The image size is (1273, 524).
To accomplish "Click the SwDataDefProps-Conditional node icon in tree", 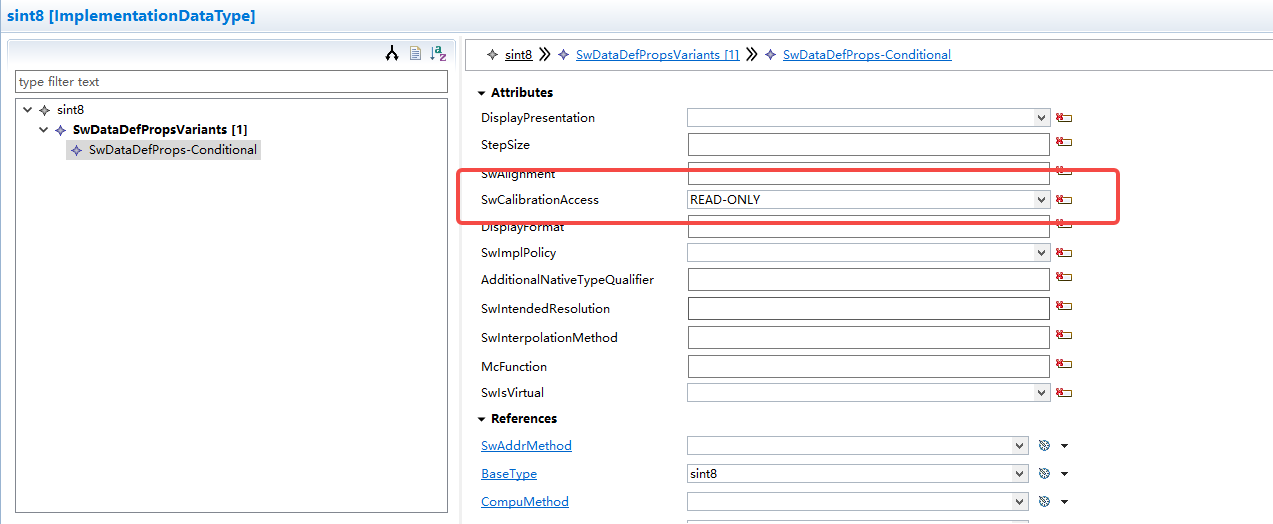I will tap(76, 150).
